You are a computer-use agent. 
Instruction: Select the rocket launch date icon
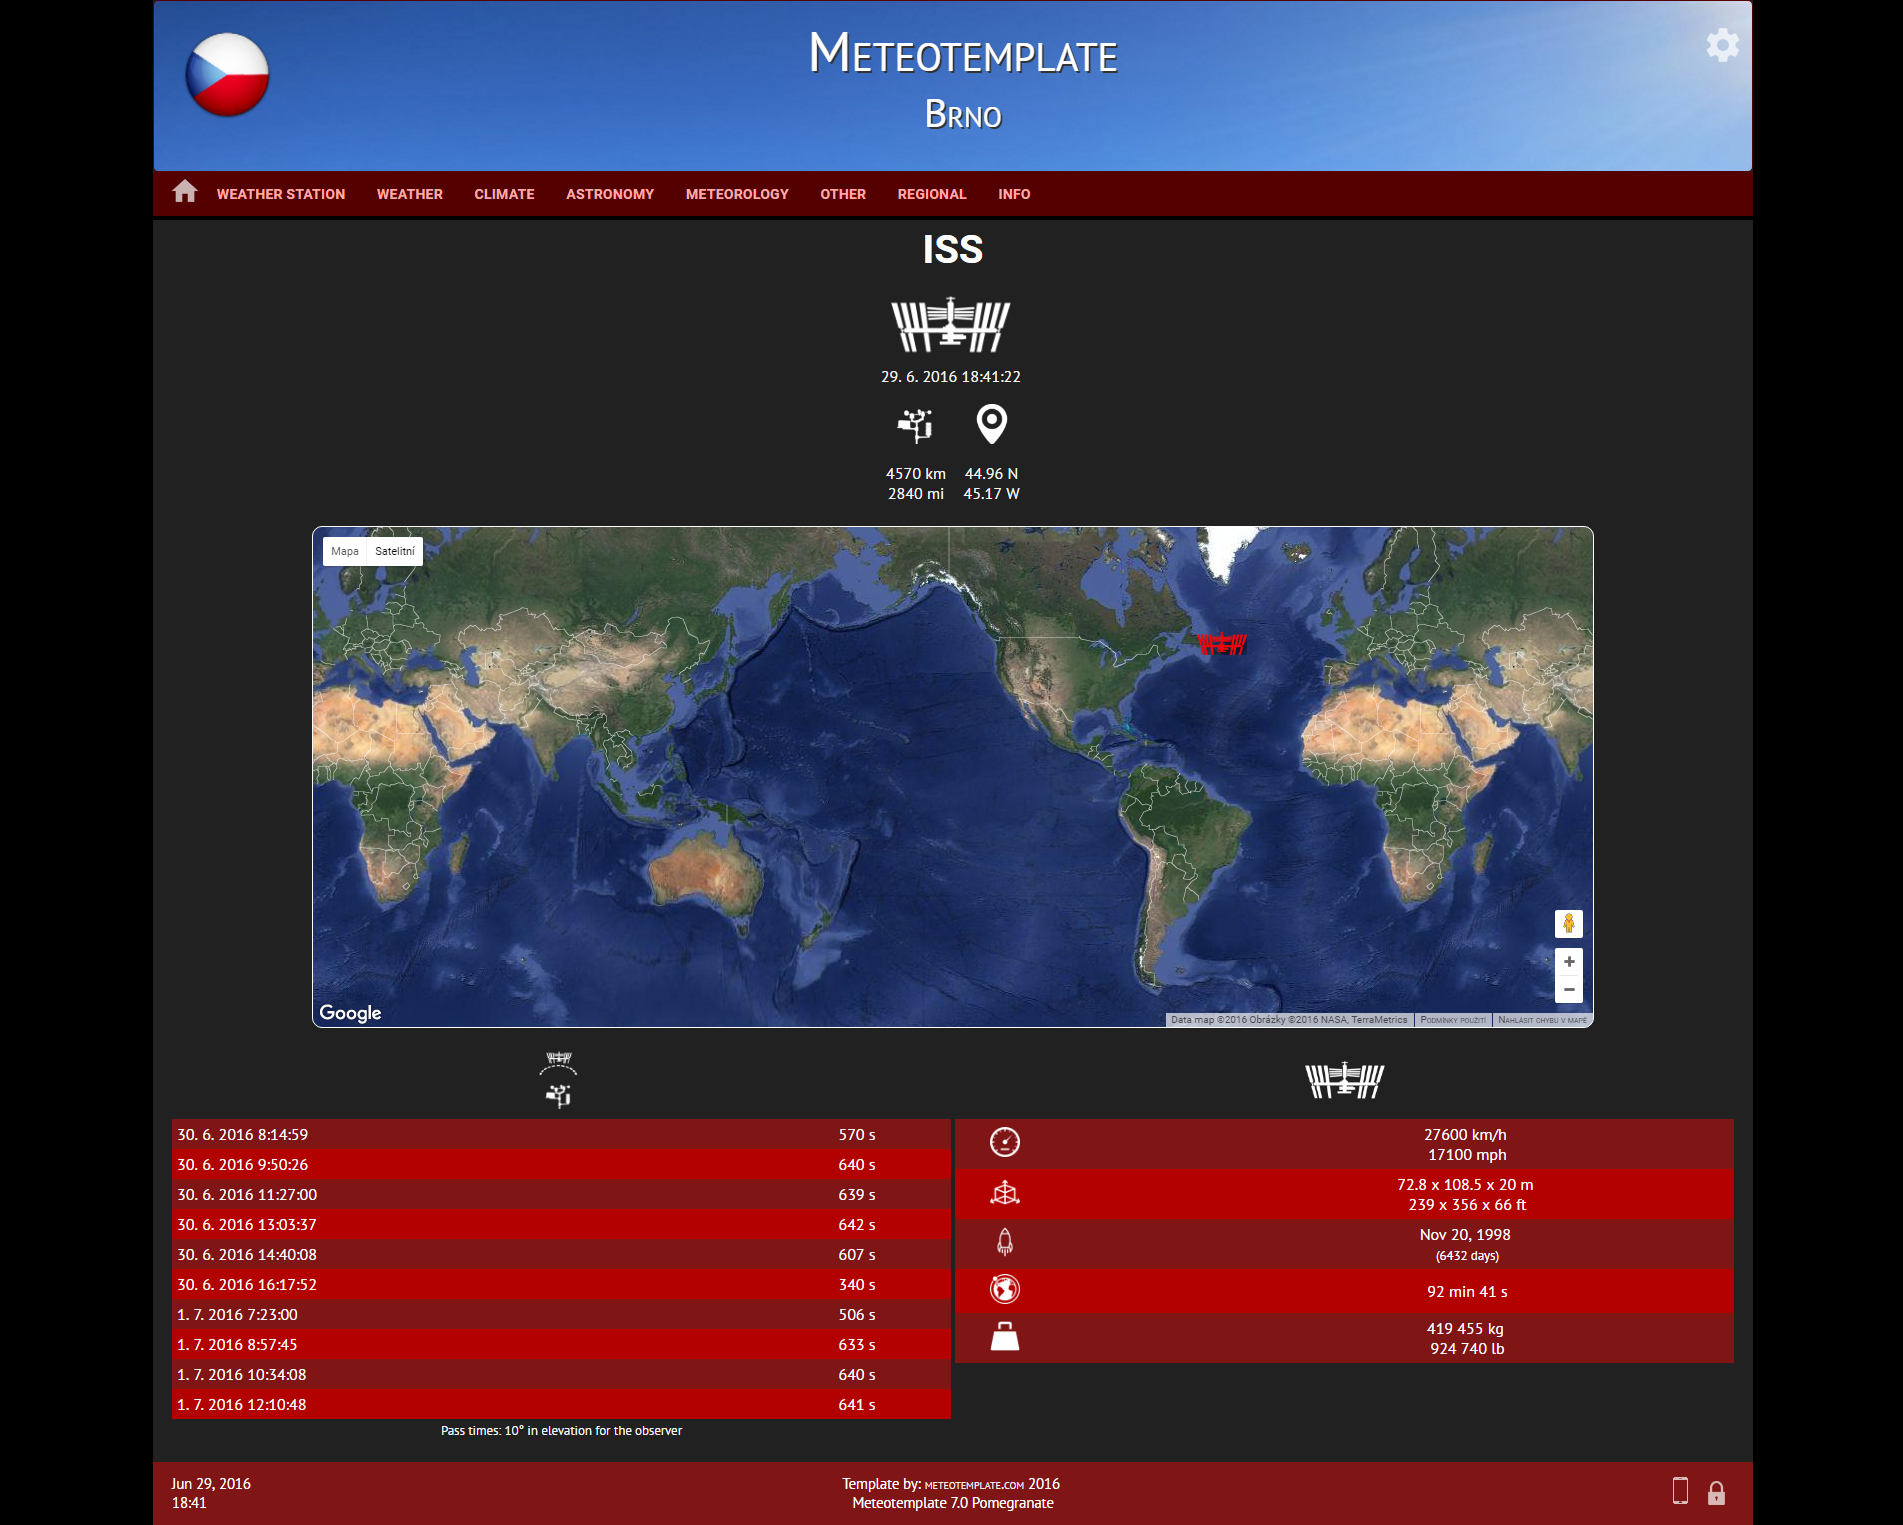point(1005,1243)
